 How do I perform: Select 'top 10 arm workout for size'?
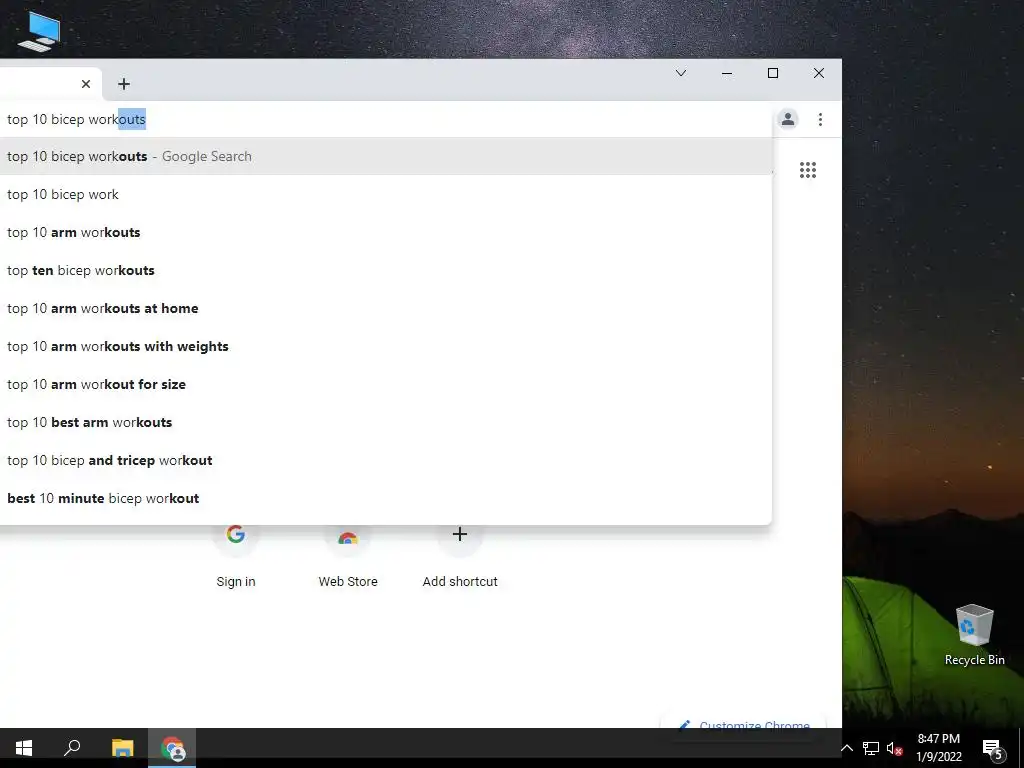point(385,384)
